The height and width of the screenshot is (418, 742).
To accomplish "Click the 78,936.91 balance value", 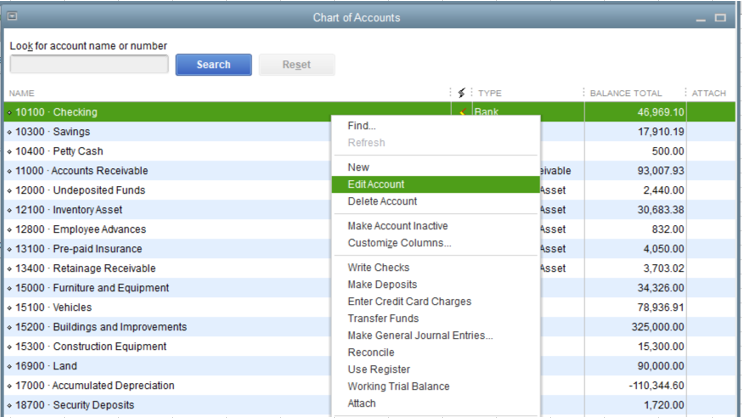I will [x=661, y=307].
